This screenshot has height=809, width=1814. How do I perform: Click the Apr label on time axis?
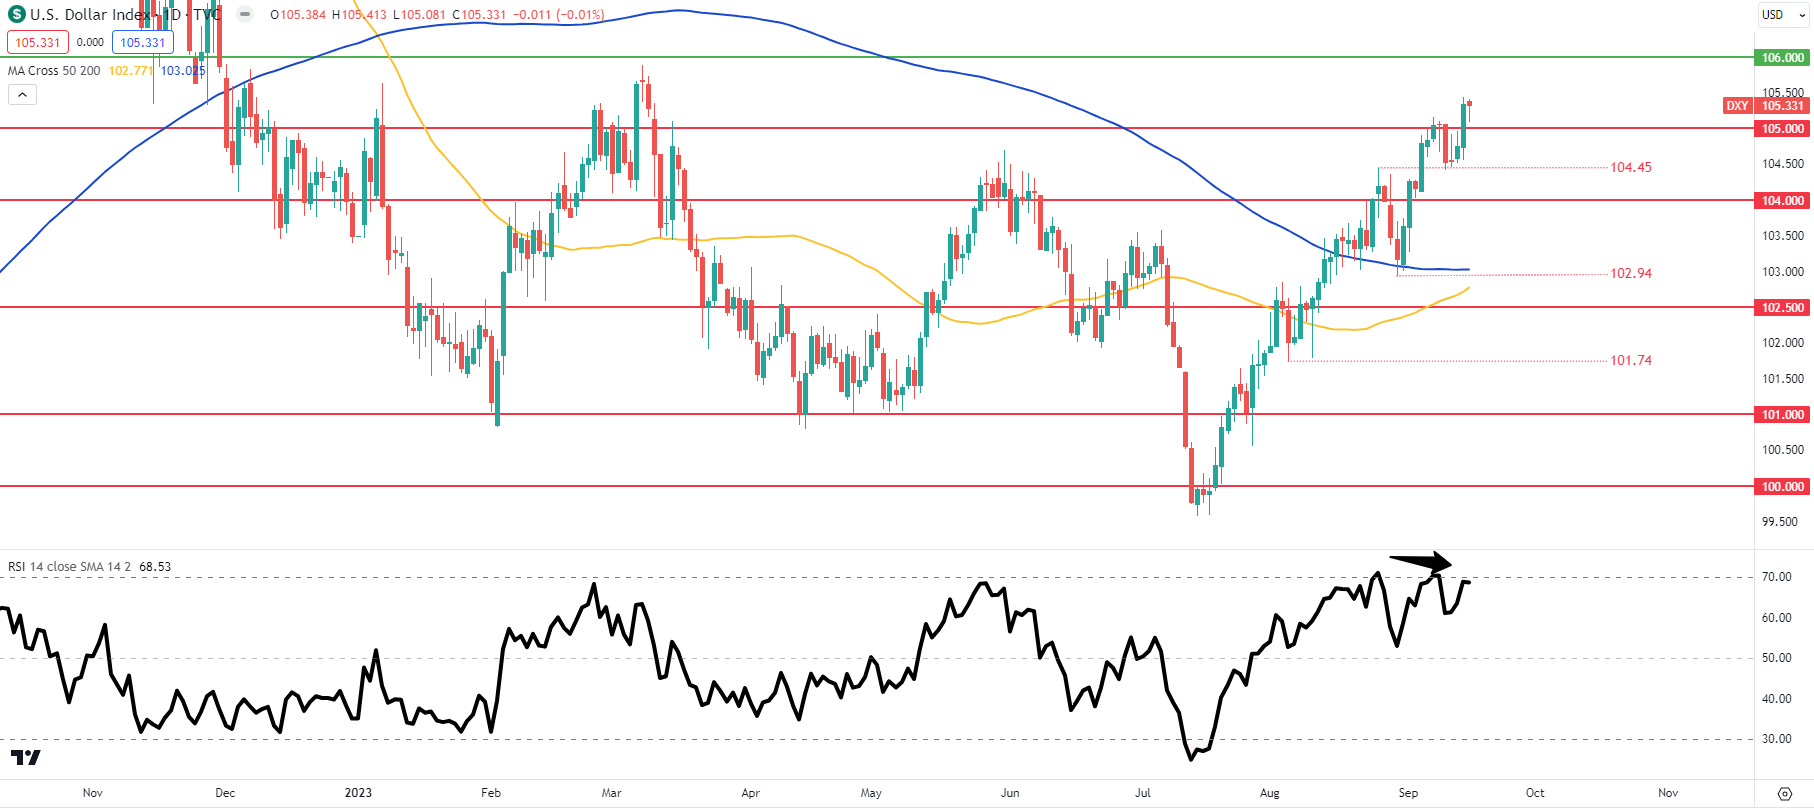tap(750, 793)
